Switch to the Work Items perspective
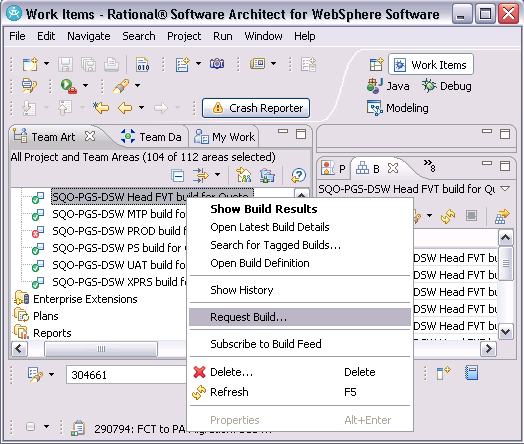This screenshot has height=444, width=524. tap(431, 64)
